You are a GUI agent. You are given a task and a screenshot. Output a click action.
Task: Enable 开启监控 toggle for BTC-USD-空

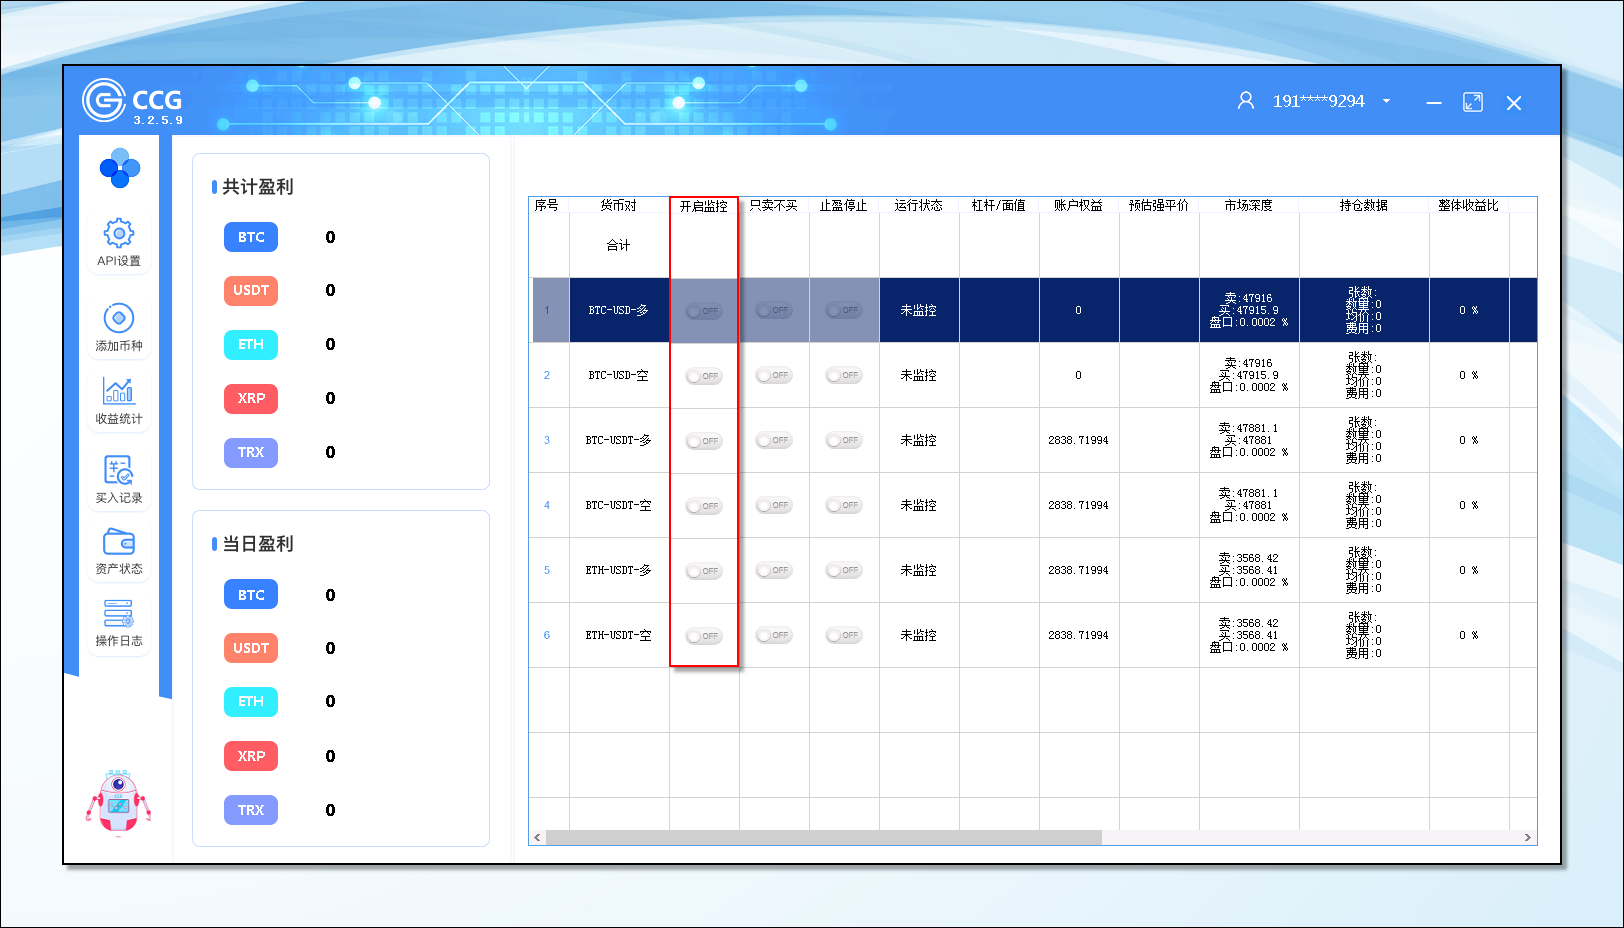(x=704, y=376)
